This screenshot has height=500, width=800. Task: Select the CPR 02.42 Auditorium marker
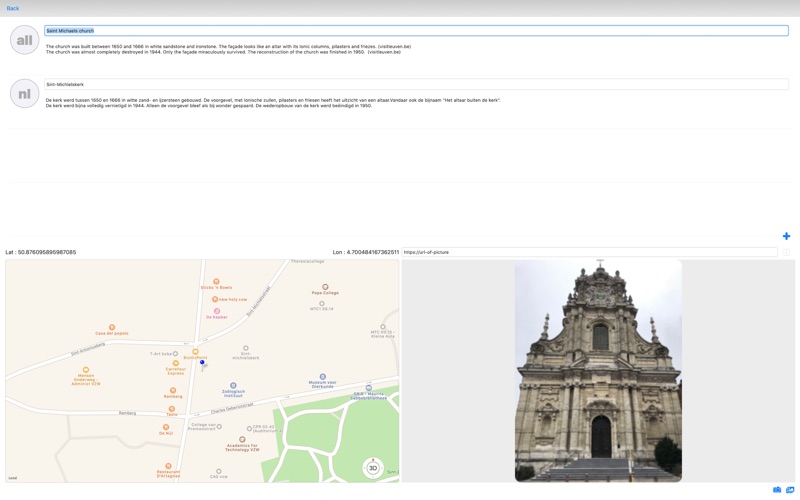[x=249, y=429]
